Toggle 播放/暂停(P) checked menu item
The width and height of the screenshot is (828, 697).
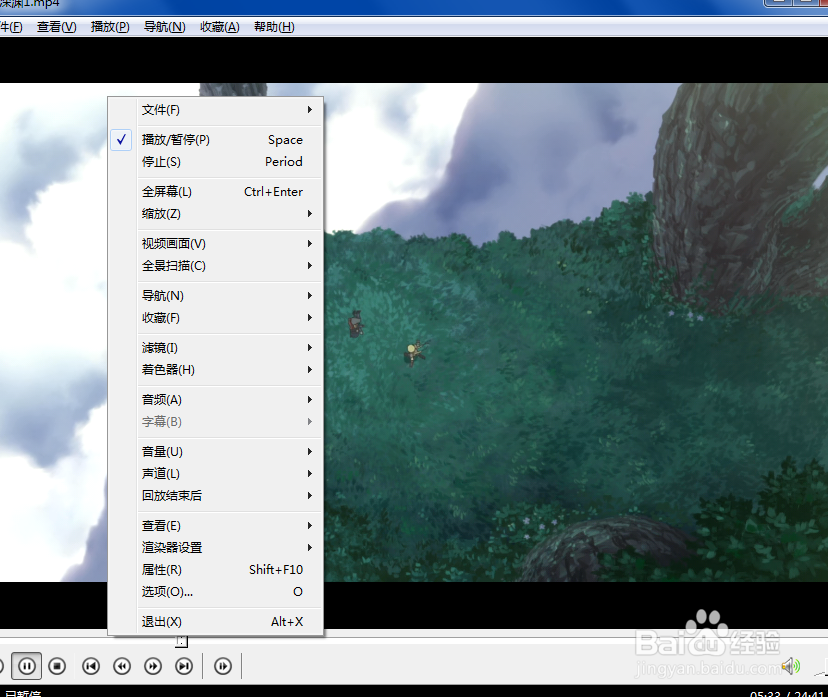point(215,140)
